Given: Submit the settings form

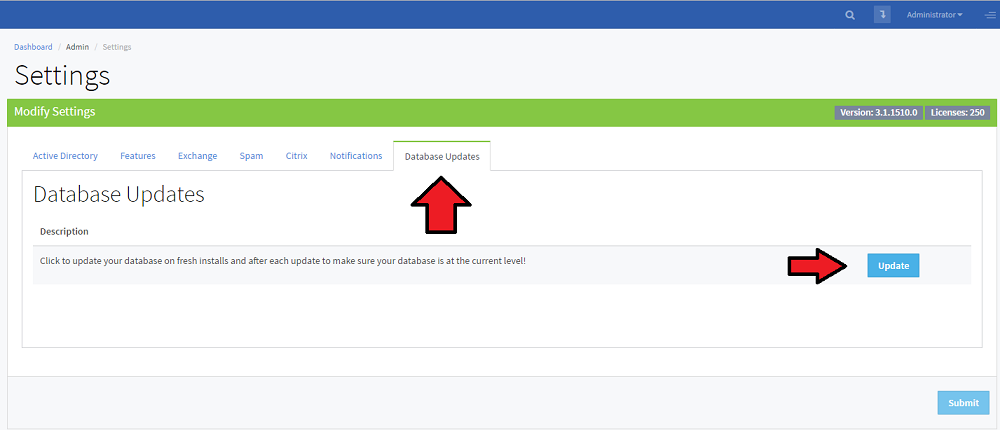Looking at the screenshot, I should click(963, 403).
